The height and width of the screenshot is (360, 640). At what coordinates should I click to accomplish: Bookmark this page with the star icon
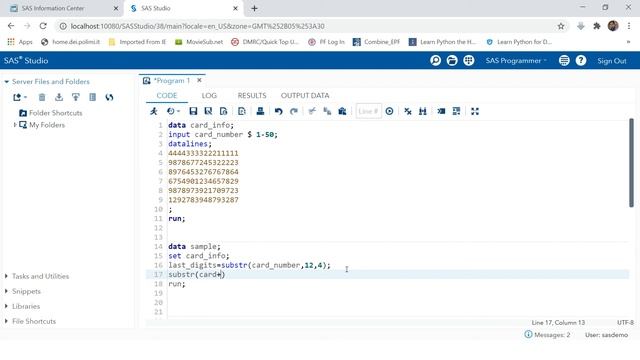tap(561, 26)
